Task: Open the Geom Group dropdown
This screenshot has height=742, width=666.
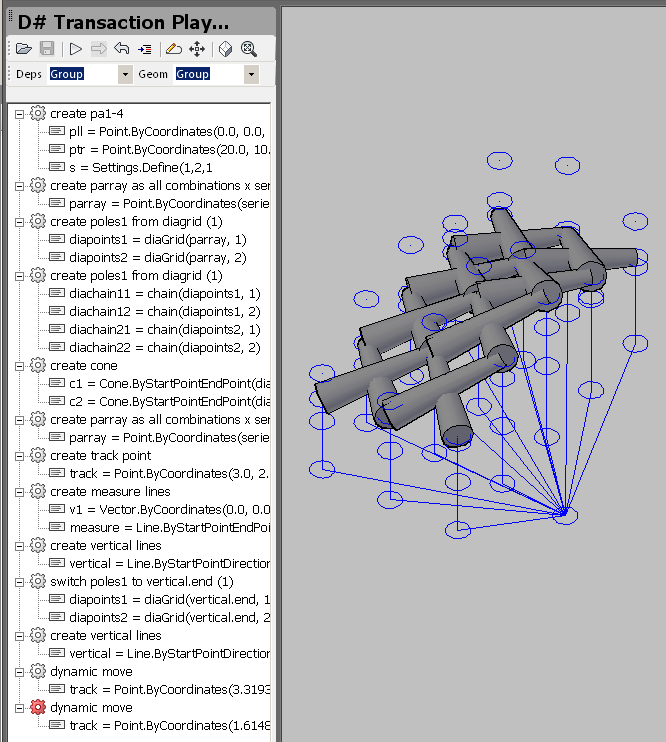Action: click(x=251, y=74)
